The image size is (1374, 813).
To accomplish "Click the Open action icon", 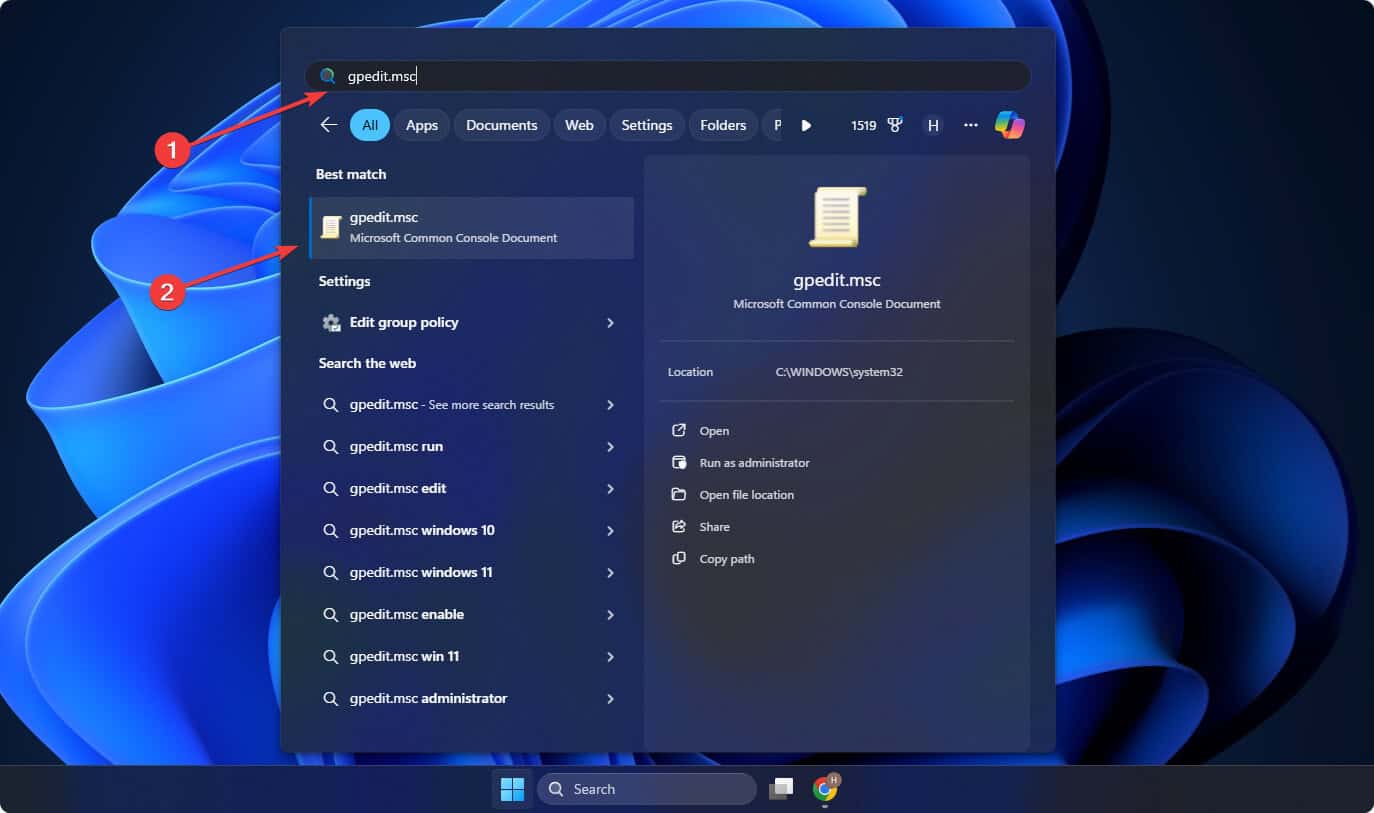I will click(x=679, y=430).
